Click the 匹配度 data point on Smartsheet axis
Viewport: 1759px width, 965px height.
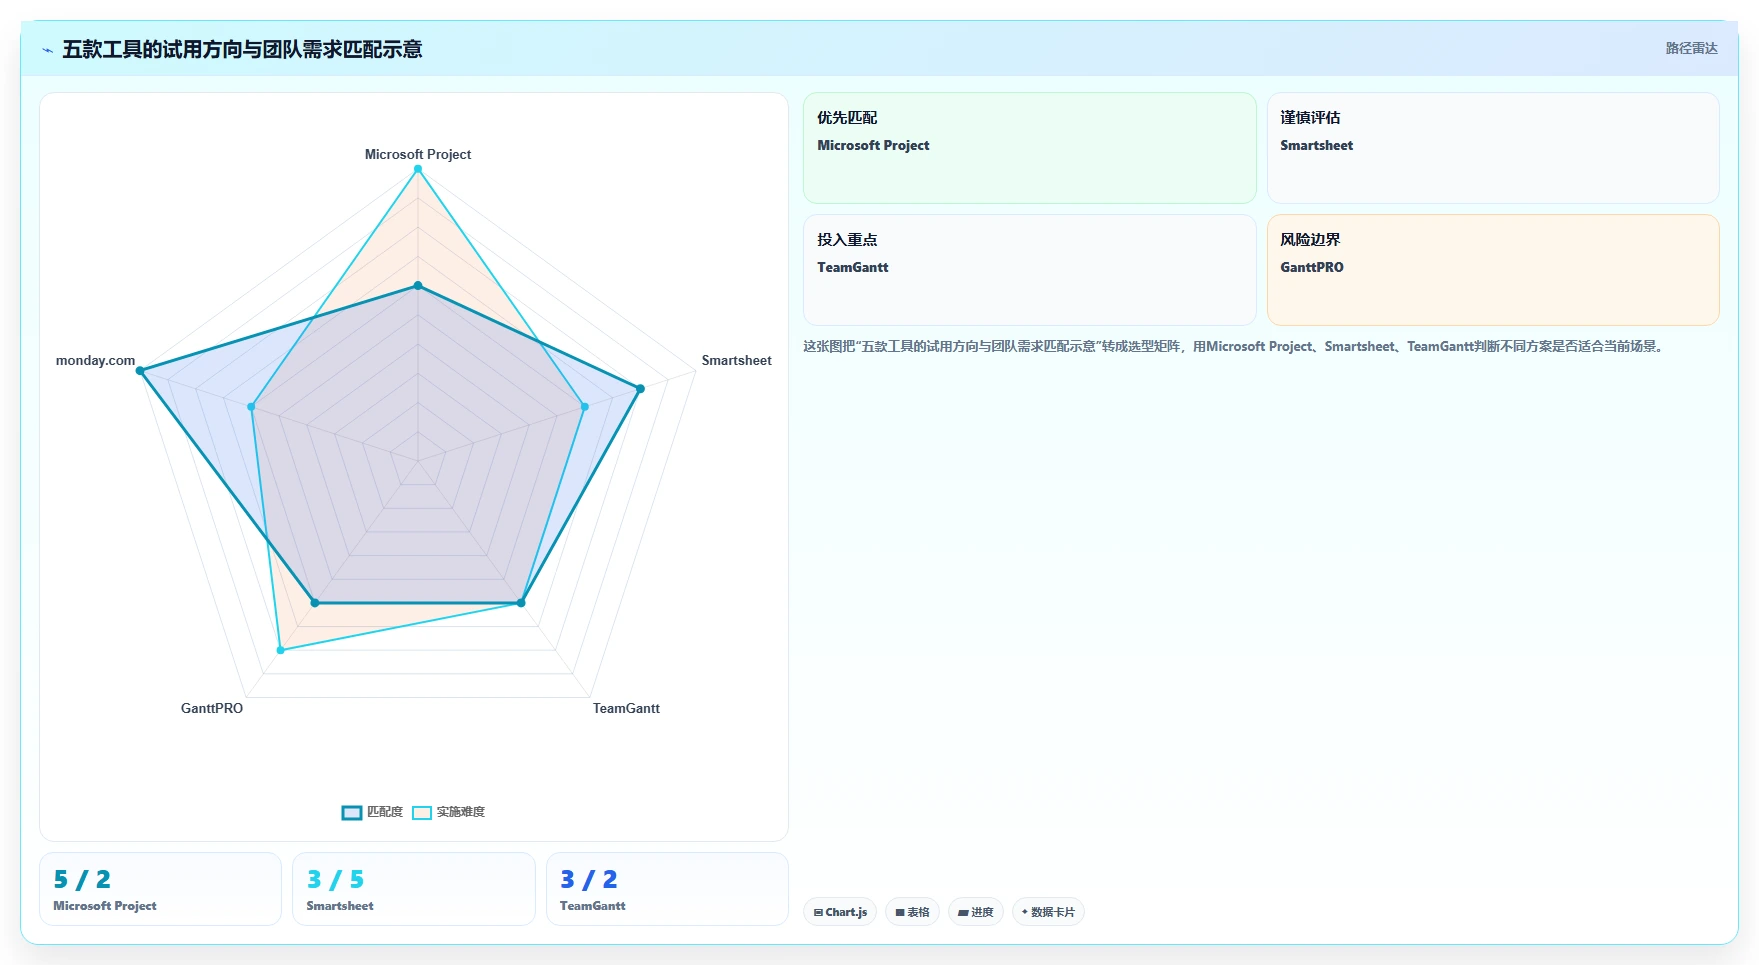[x=641, y=388]
